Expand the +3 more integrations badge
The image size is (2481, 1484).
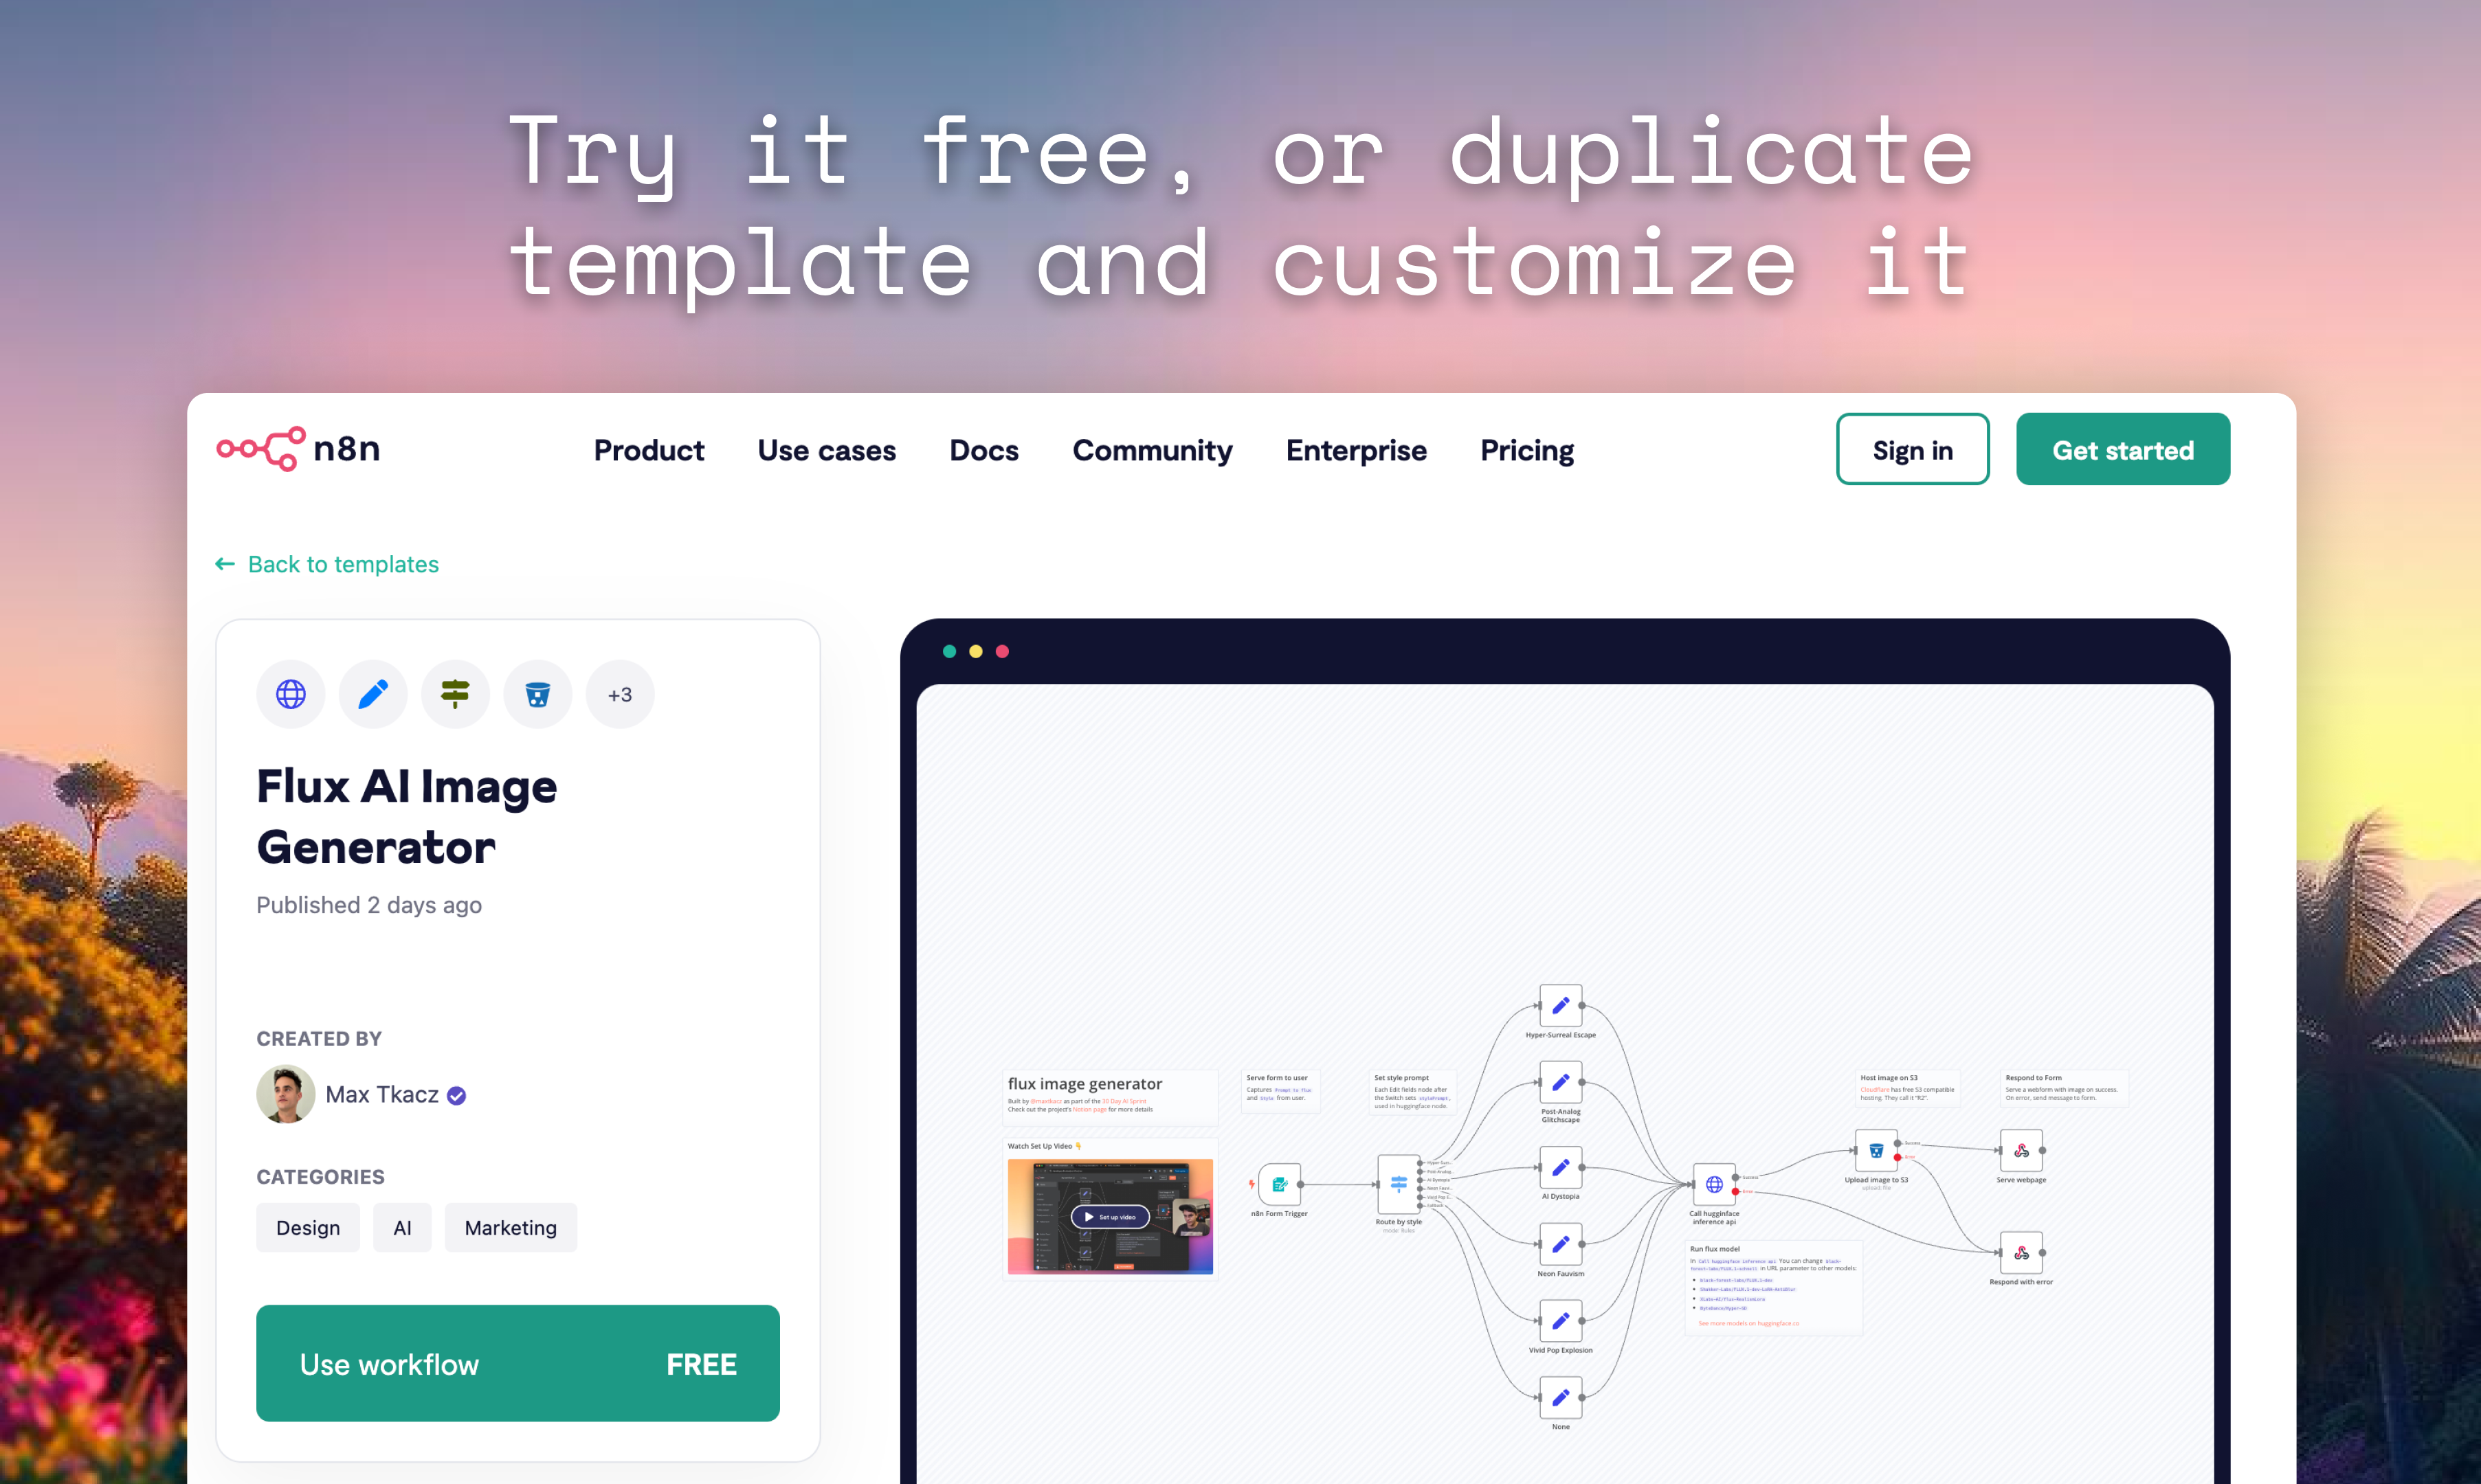tap(620, 694)
